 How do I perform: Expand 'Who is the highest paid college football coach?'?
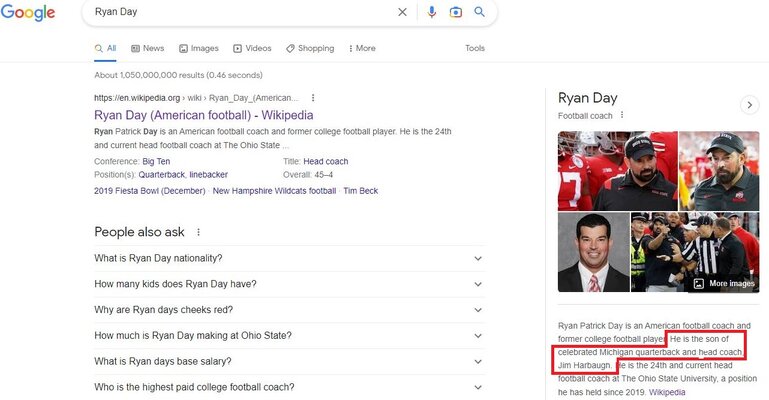(x=289, y=387)
